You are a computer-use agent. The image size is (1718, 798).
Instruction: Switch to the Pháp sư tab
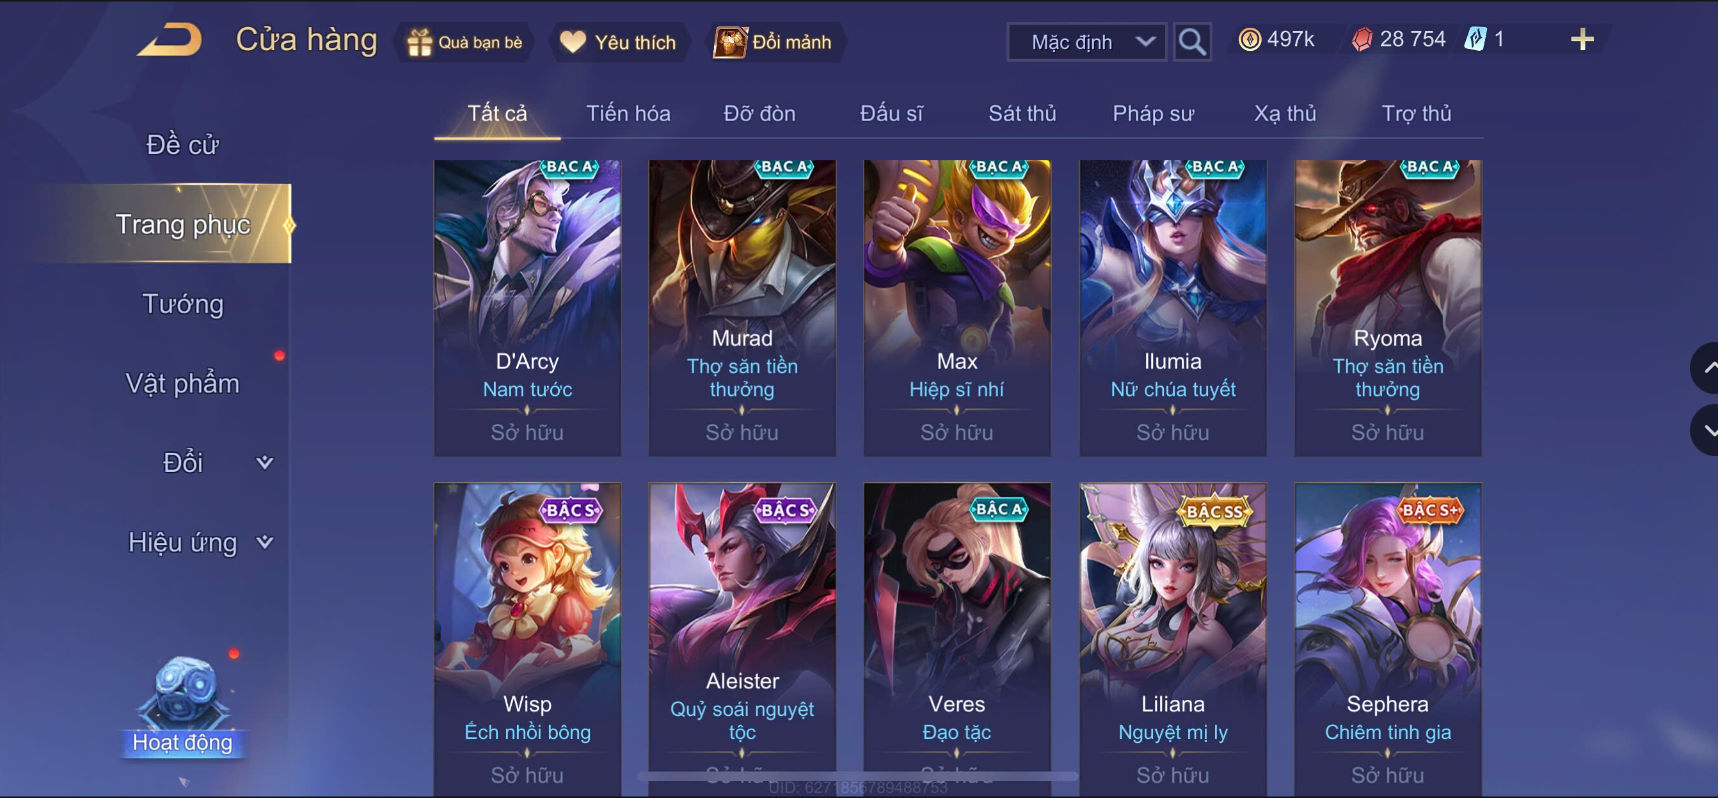pos(1153,114)
